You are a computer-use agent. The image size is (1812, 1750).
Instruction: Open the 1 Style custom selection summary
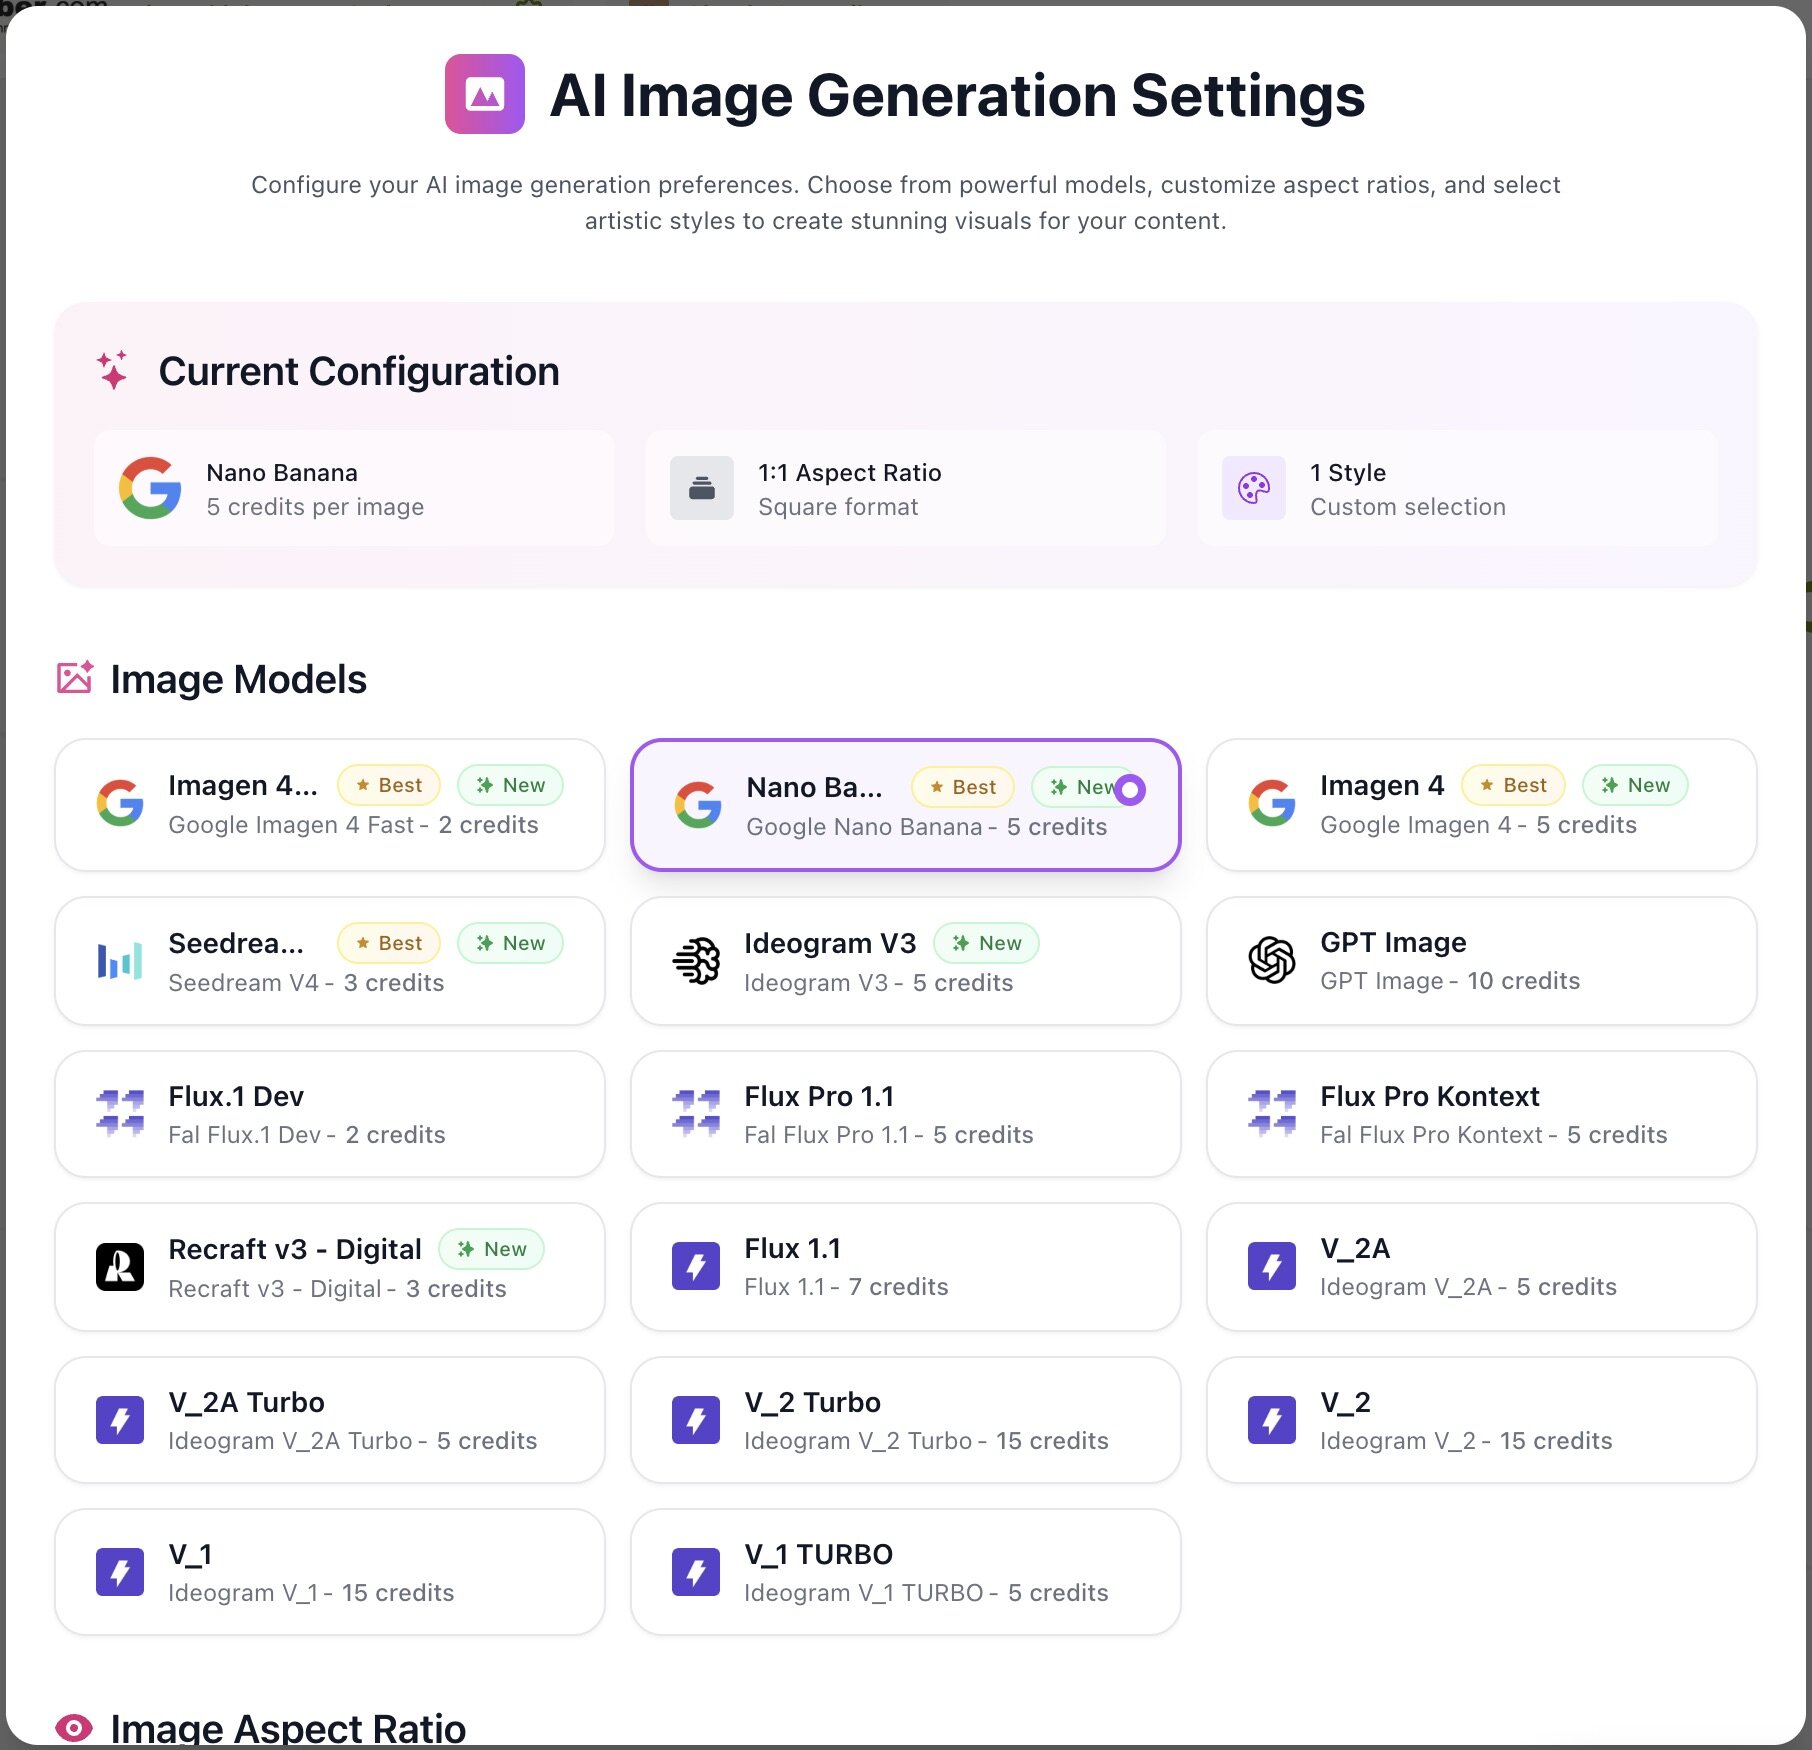[1457, 488]
